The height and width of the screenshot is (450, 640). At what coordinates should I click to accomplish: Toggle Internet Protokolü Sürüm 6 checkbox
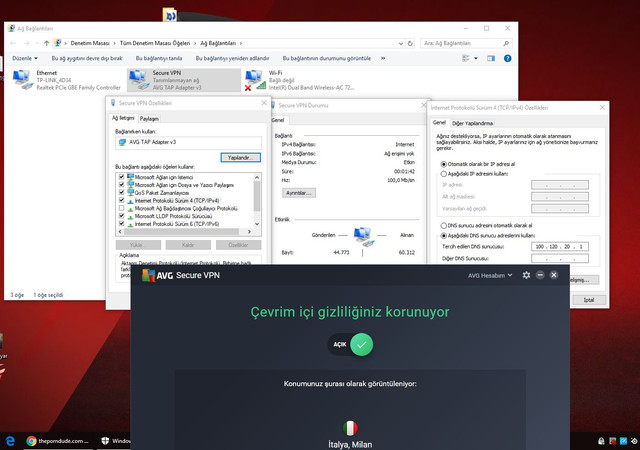point(121,223)
